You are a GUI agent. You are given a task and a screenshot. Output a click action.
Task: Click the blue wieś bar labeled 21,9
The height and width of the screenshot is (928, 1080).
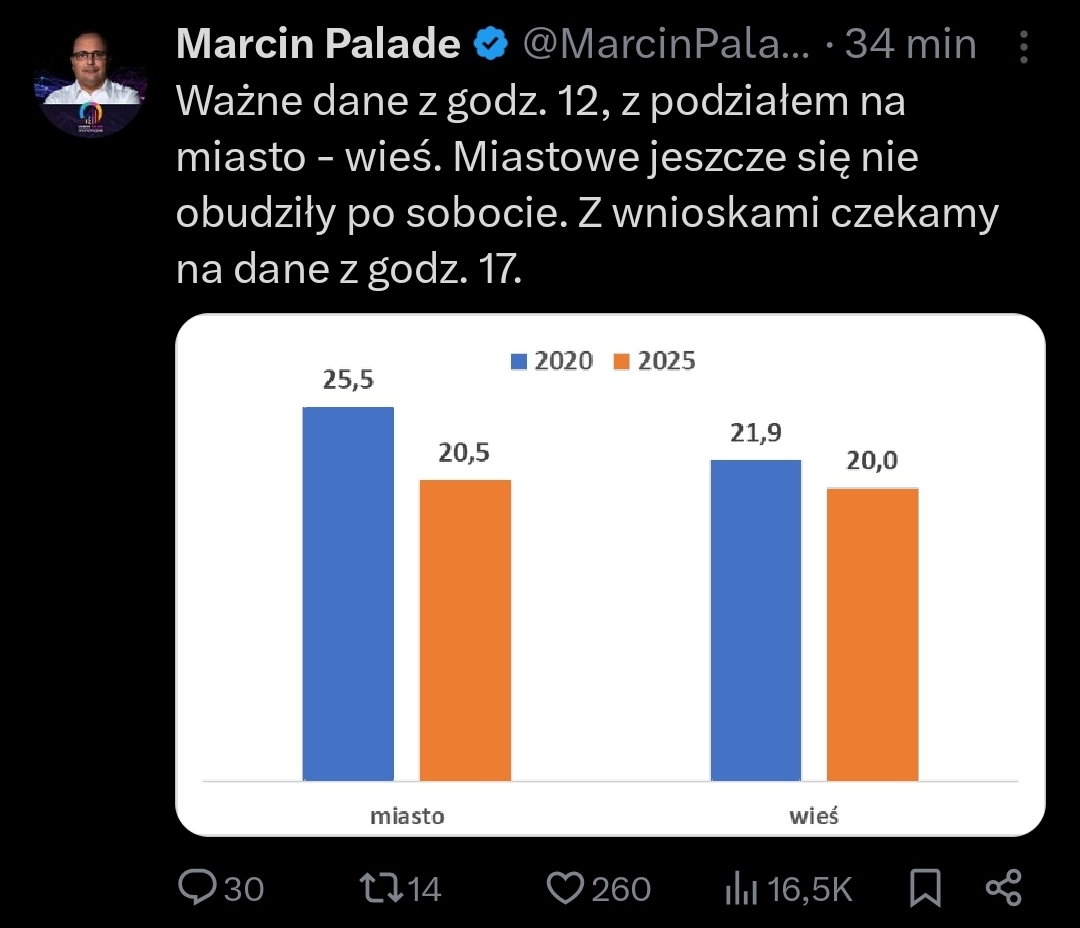(x=756, y=620)
